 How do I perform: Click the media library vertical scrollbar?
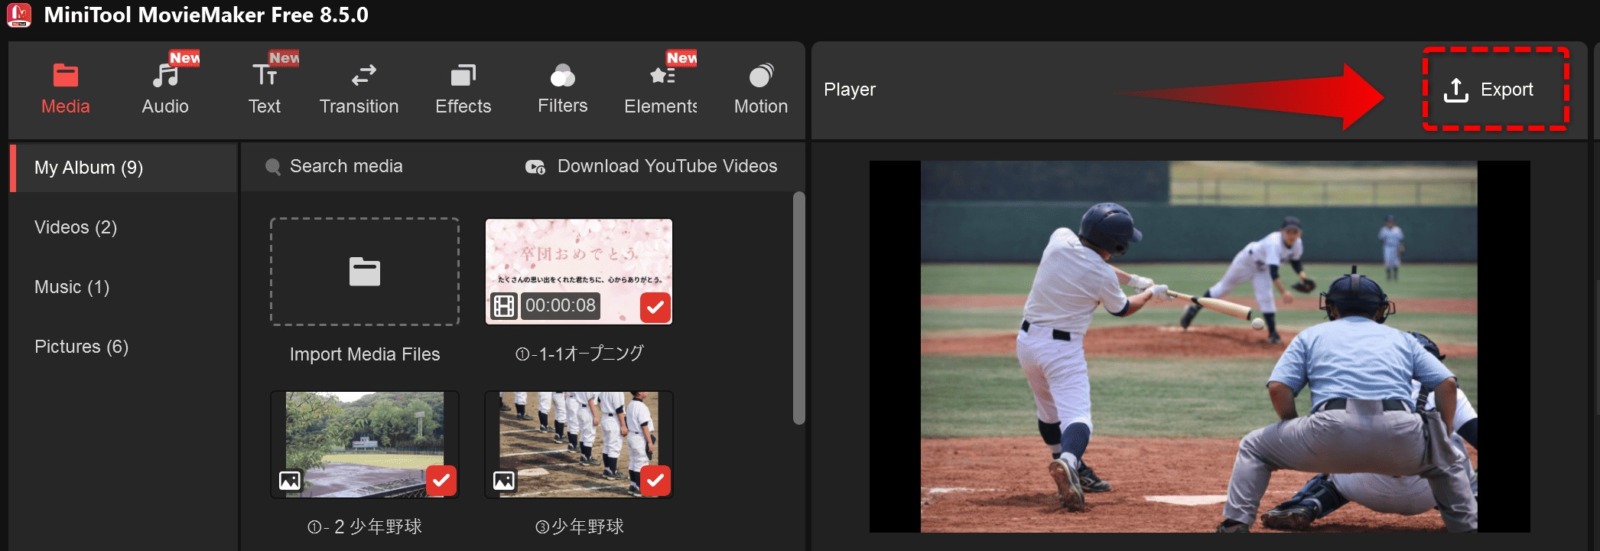798,308
